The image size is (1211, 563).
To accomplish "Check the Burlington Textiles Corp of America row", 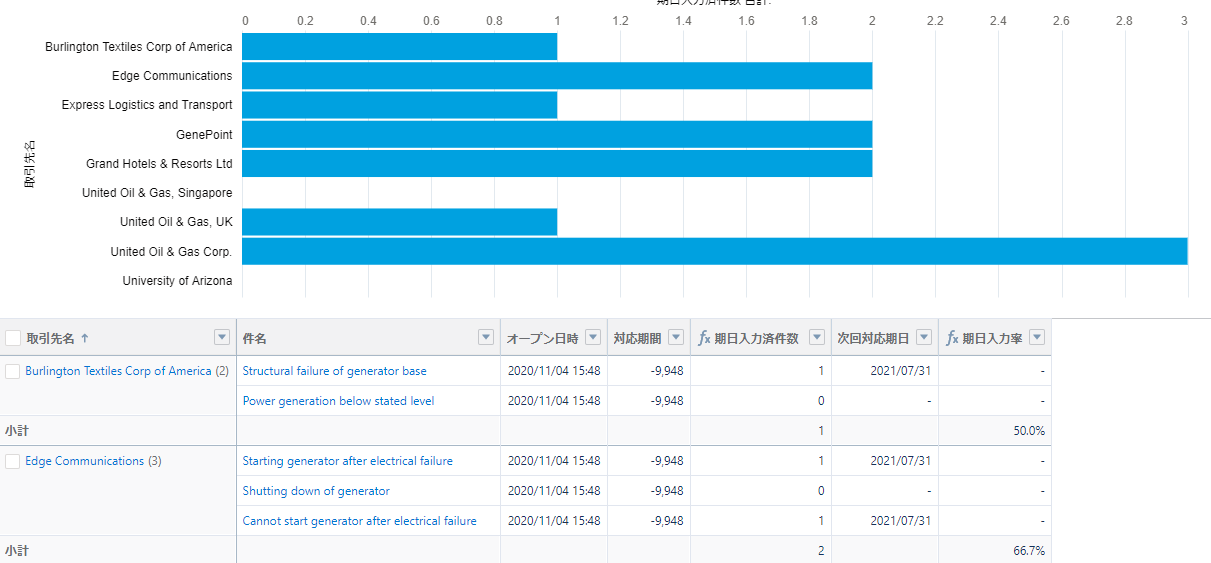I will [x=13, y=371].
